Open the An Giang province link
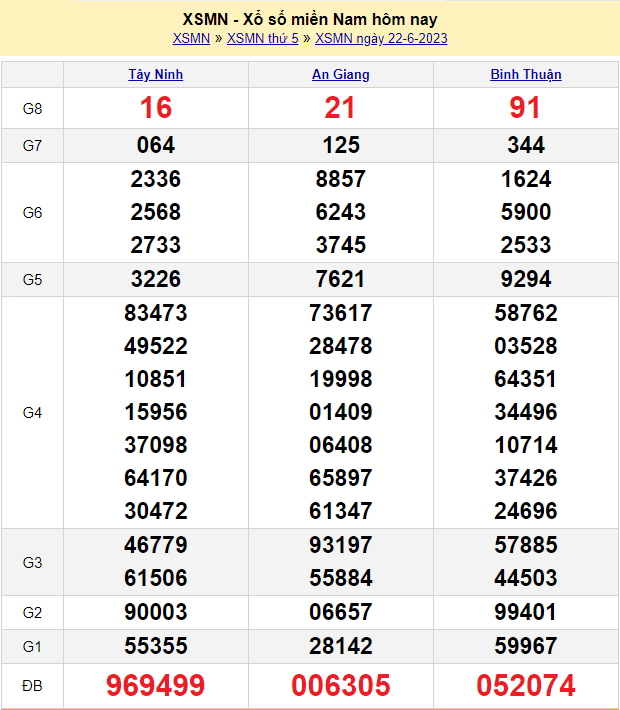 coord(341,75)
